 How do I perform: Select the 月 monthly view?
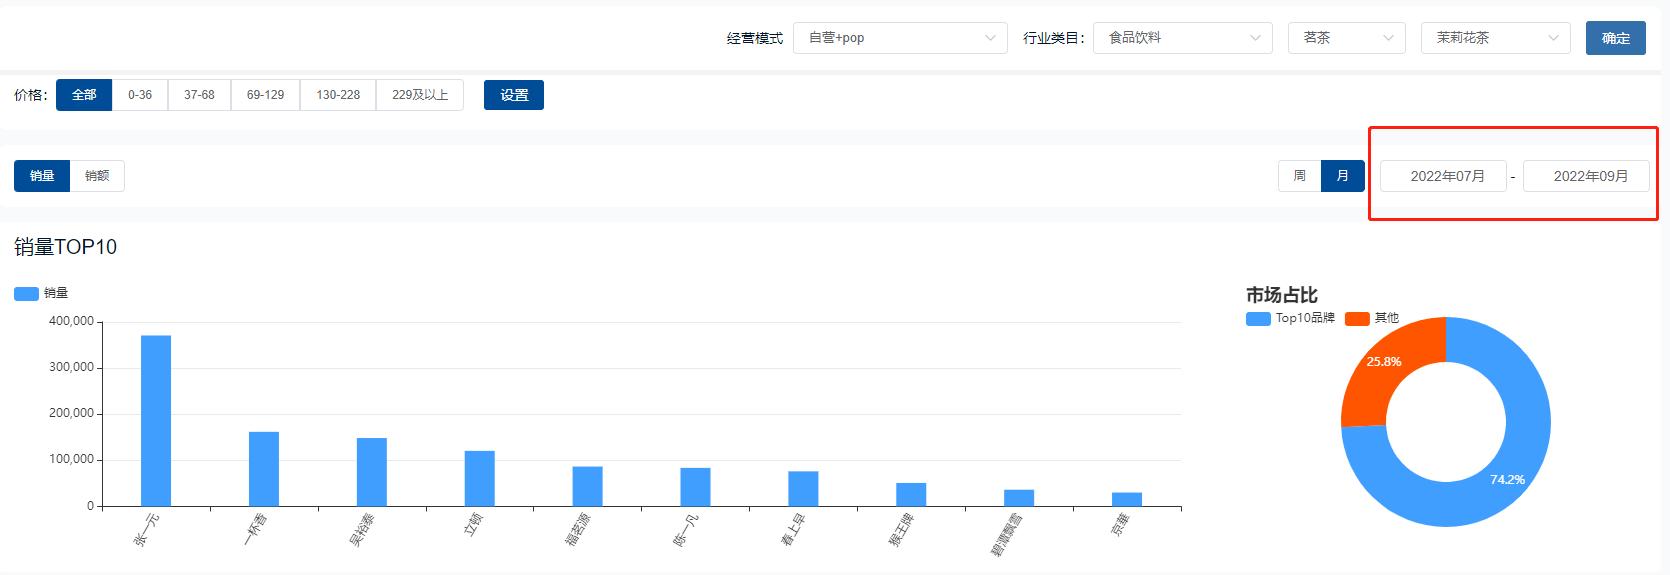point(1343,176)
